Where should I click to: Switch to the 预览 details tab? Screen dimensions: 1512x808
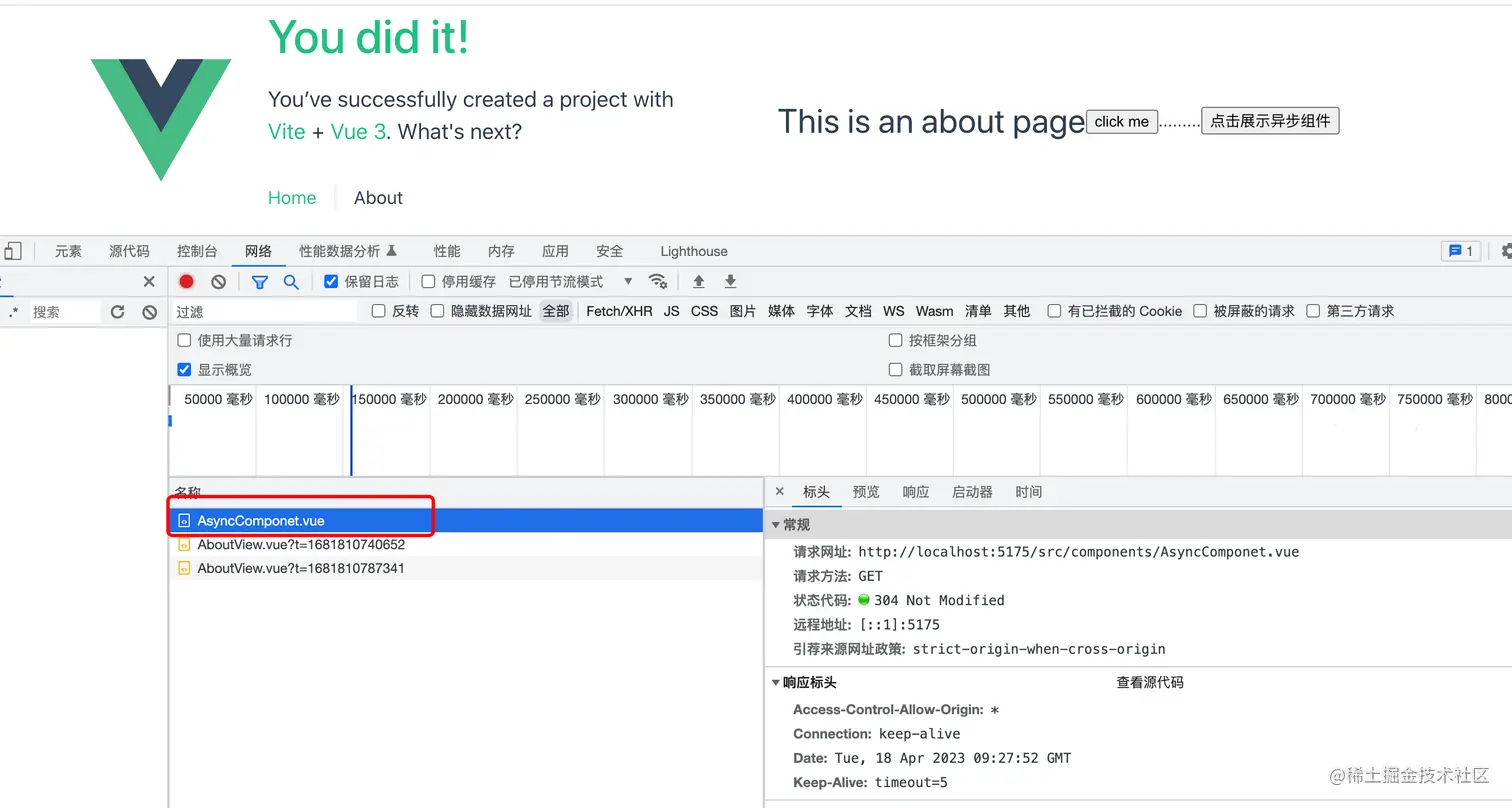tap(866, 492)
